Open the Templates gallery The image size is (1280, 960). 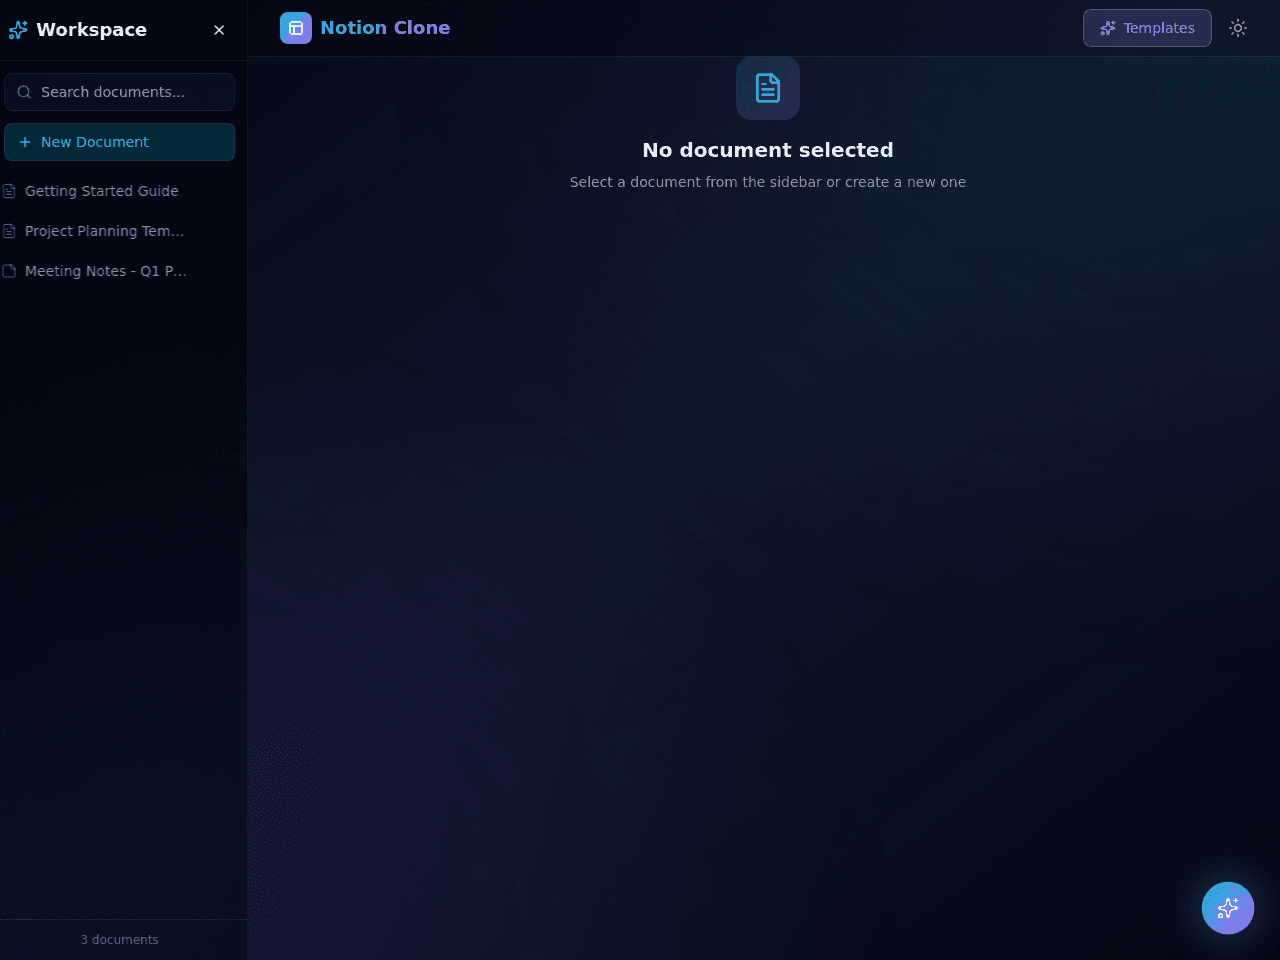tap(1147, 28)
